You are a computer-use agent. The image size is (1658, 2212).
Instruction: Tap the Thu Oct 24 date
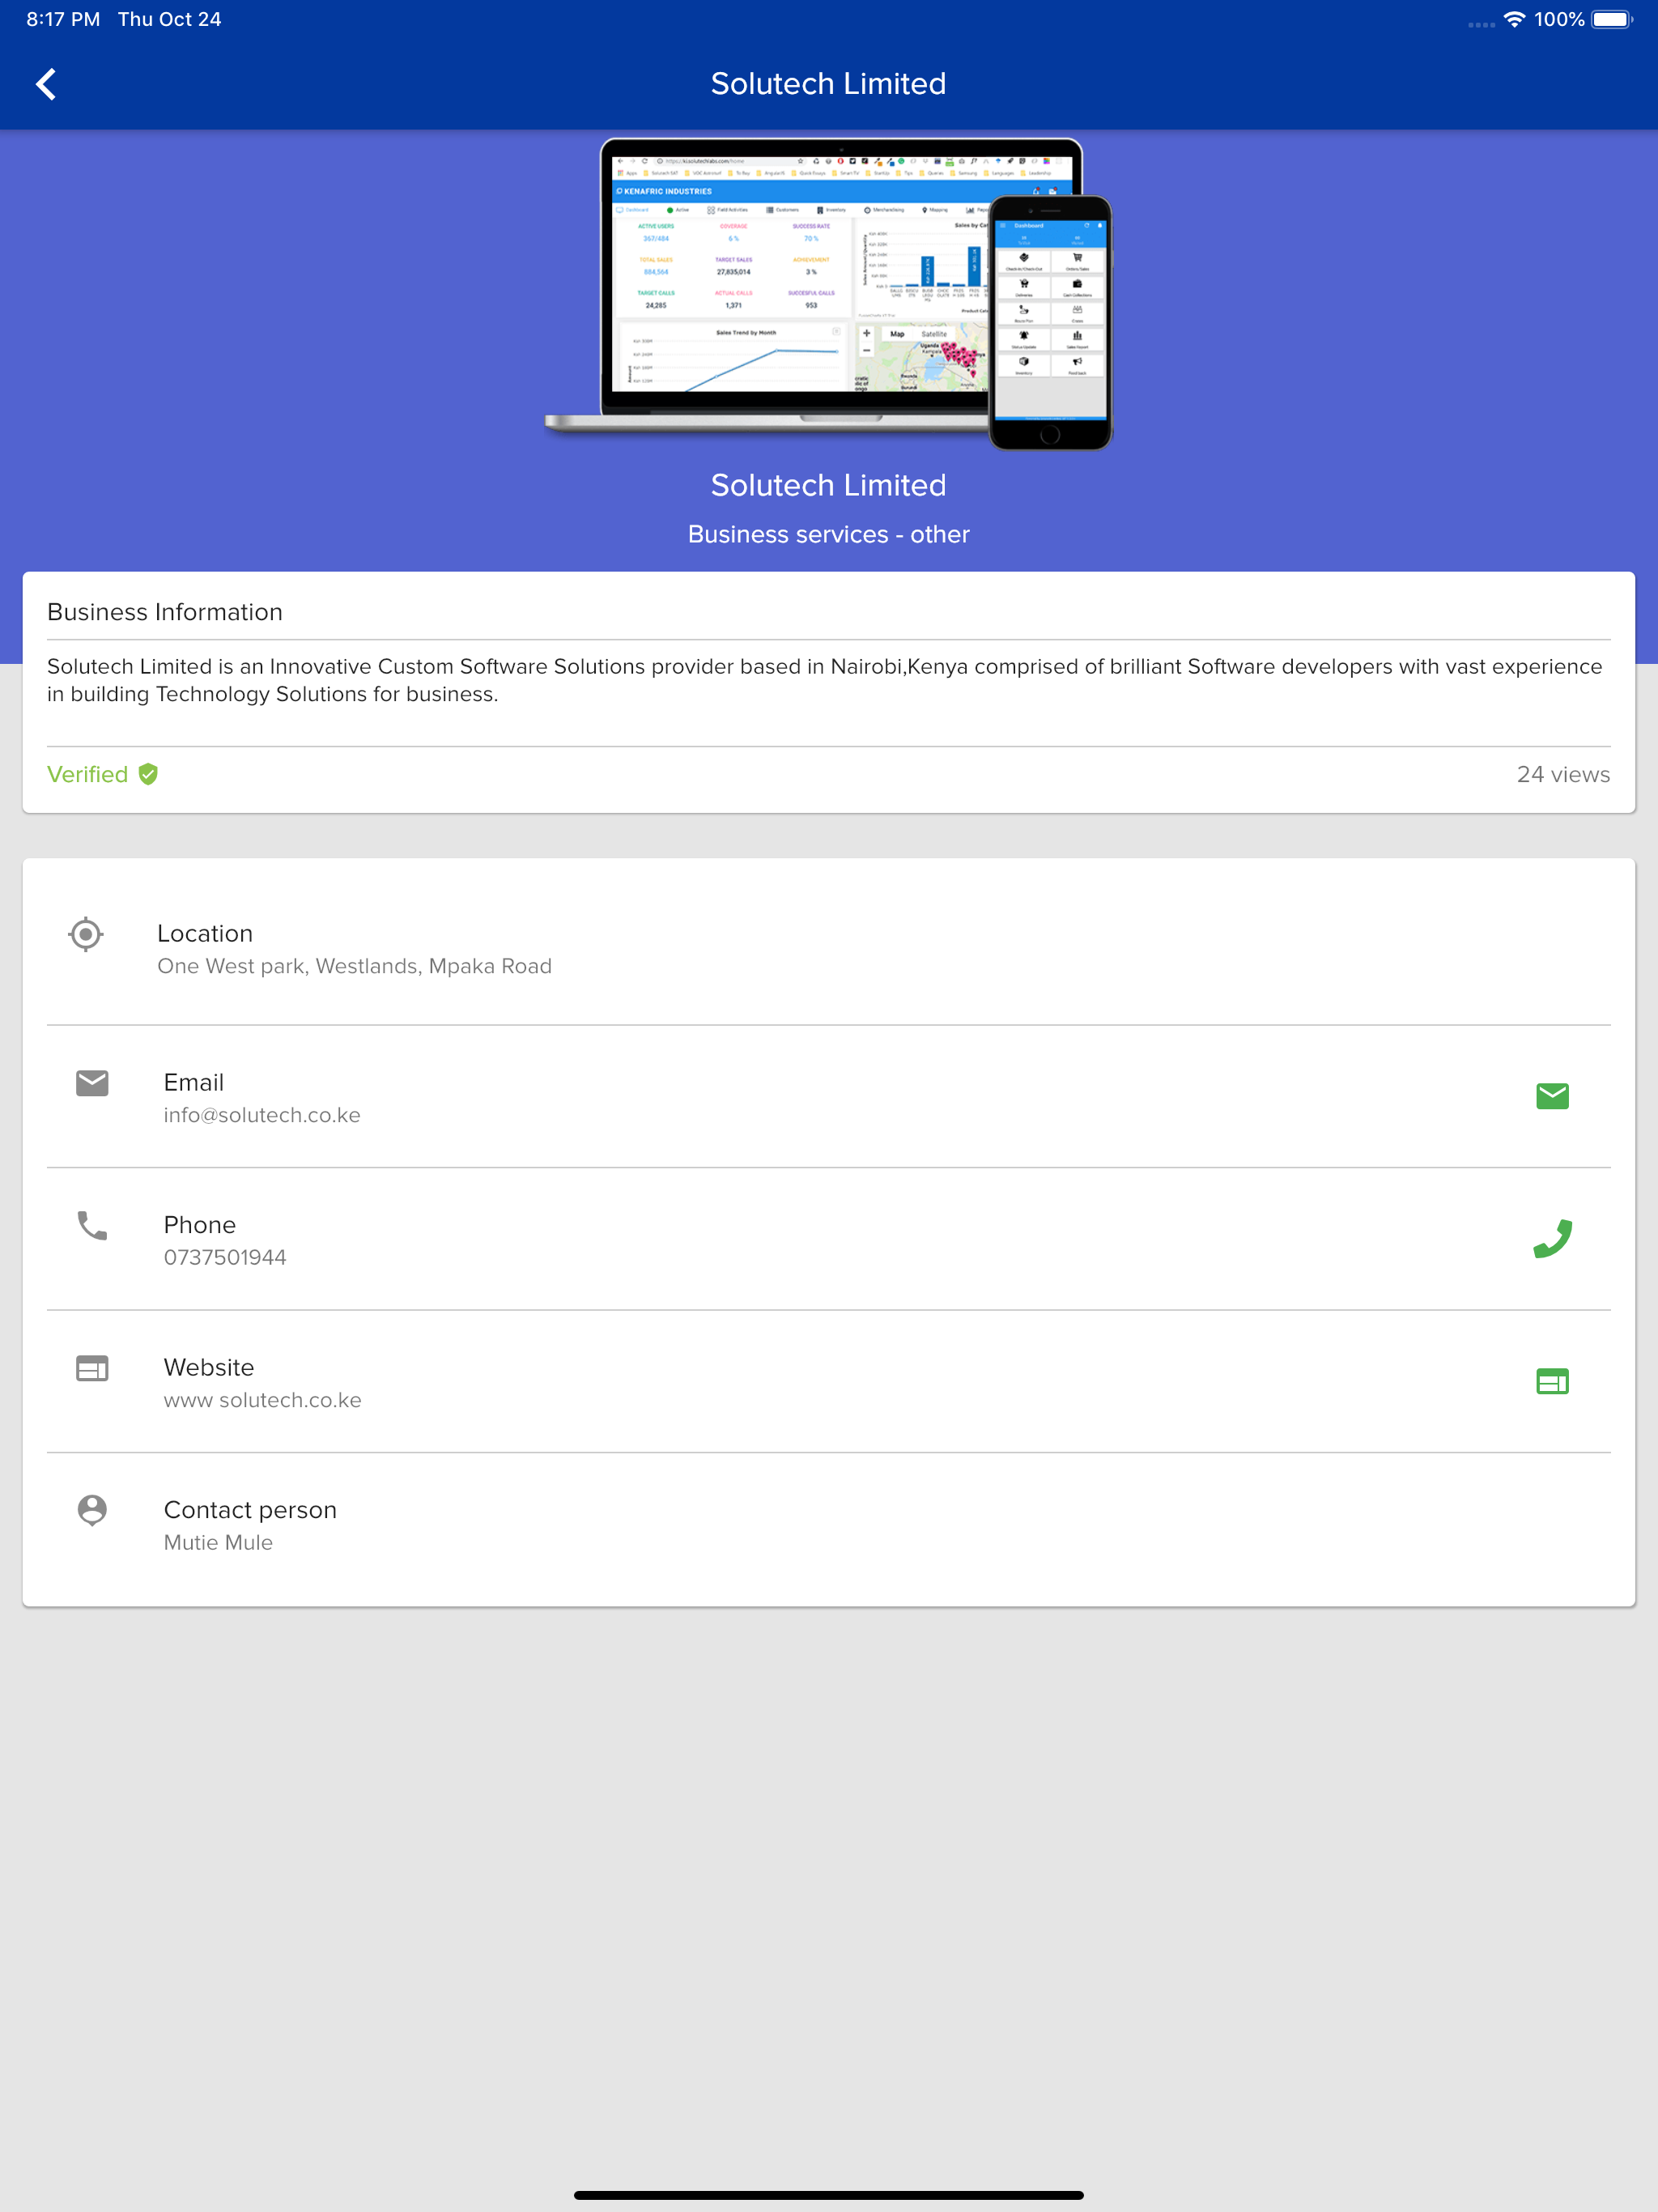tap(170, 20)
